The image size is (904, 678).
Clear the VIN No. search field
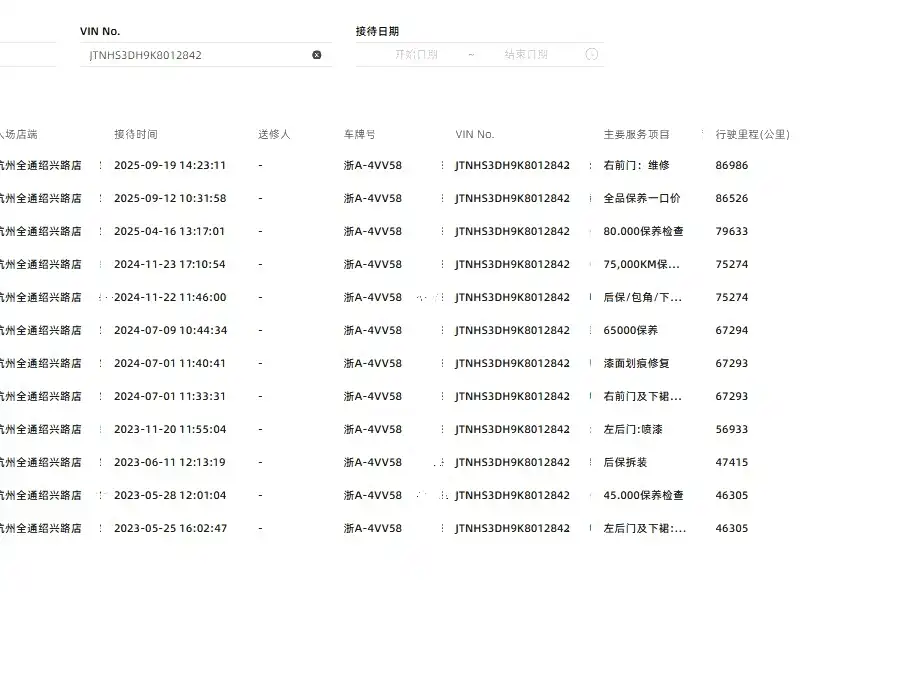tap(317, 55)
